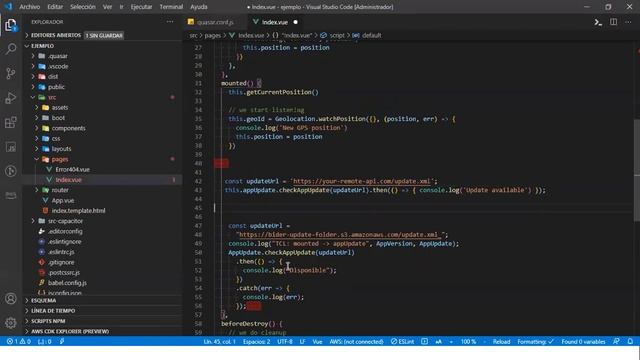
Task: Expand the src-capacitor folder
Action: (x=65, y=221)
